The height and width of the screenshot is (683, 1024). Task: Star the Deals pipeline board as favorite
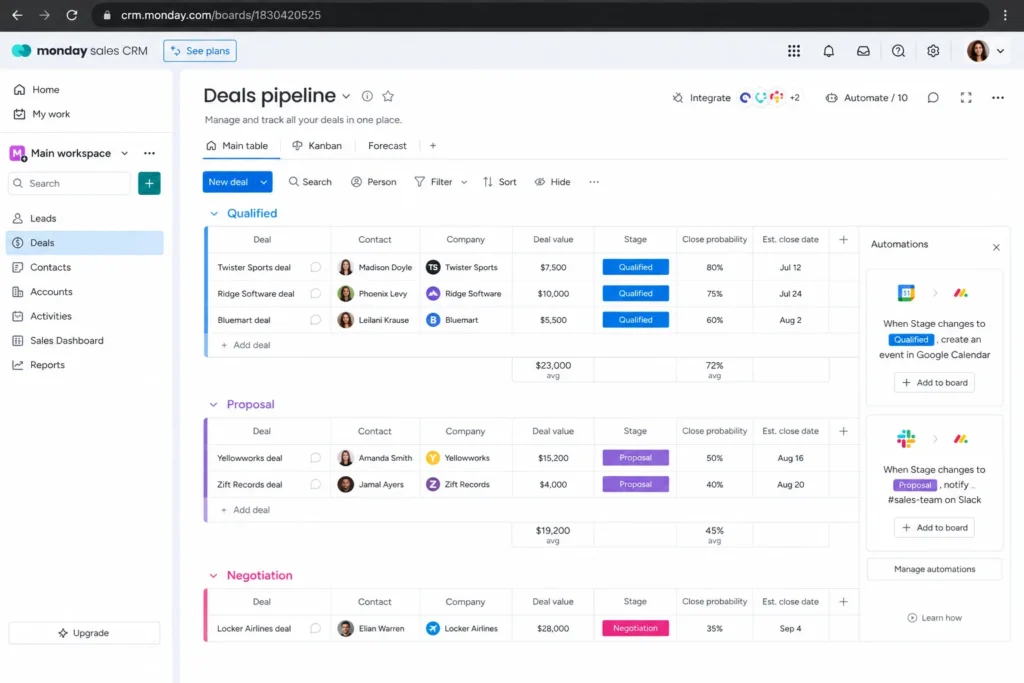click(388, 96)
